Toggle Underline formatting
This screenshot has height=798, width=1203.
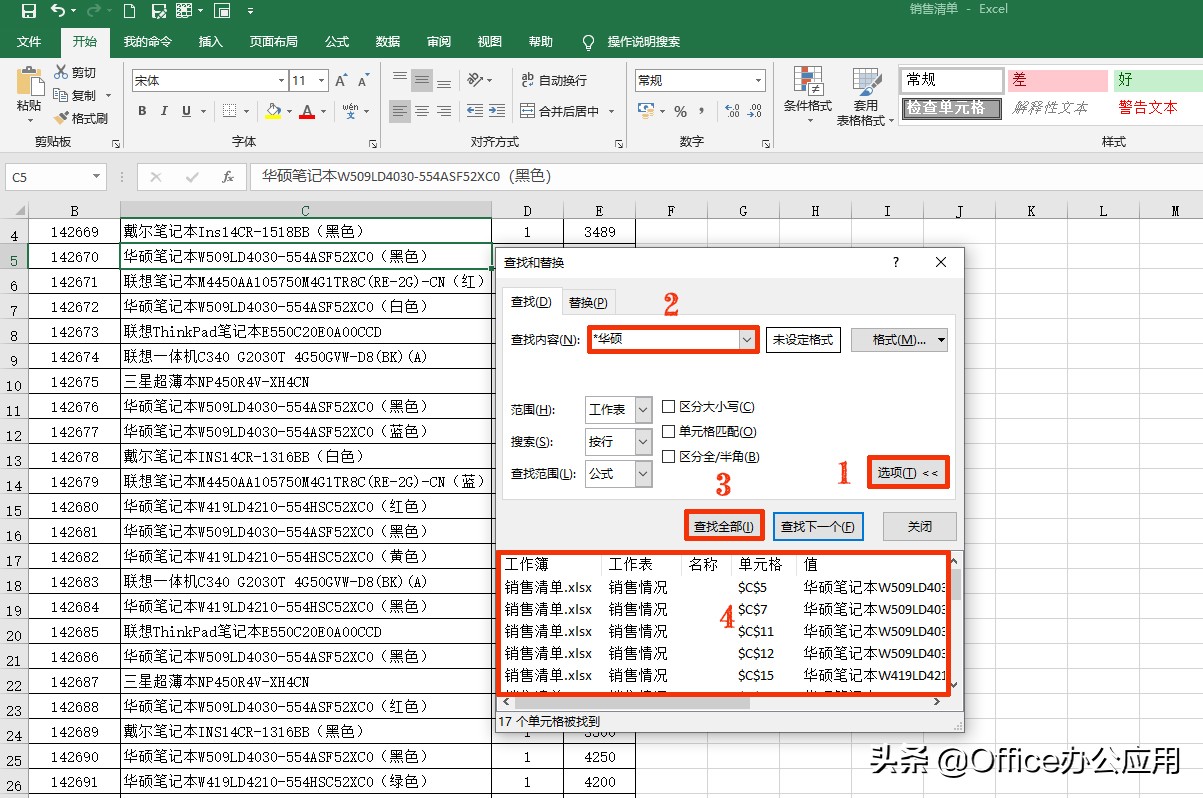(186, 111)
